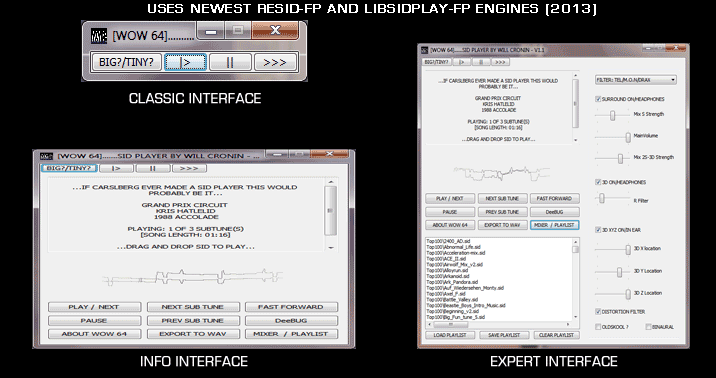The height and width of the screenshot is (378, 716).
Task: Click SAVE PLAYLIST button
Action: (x=504, y=335)
